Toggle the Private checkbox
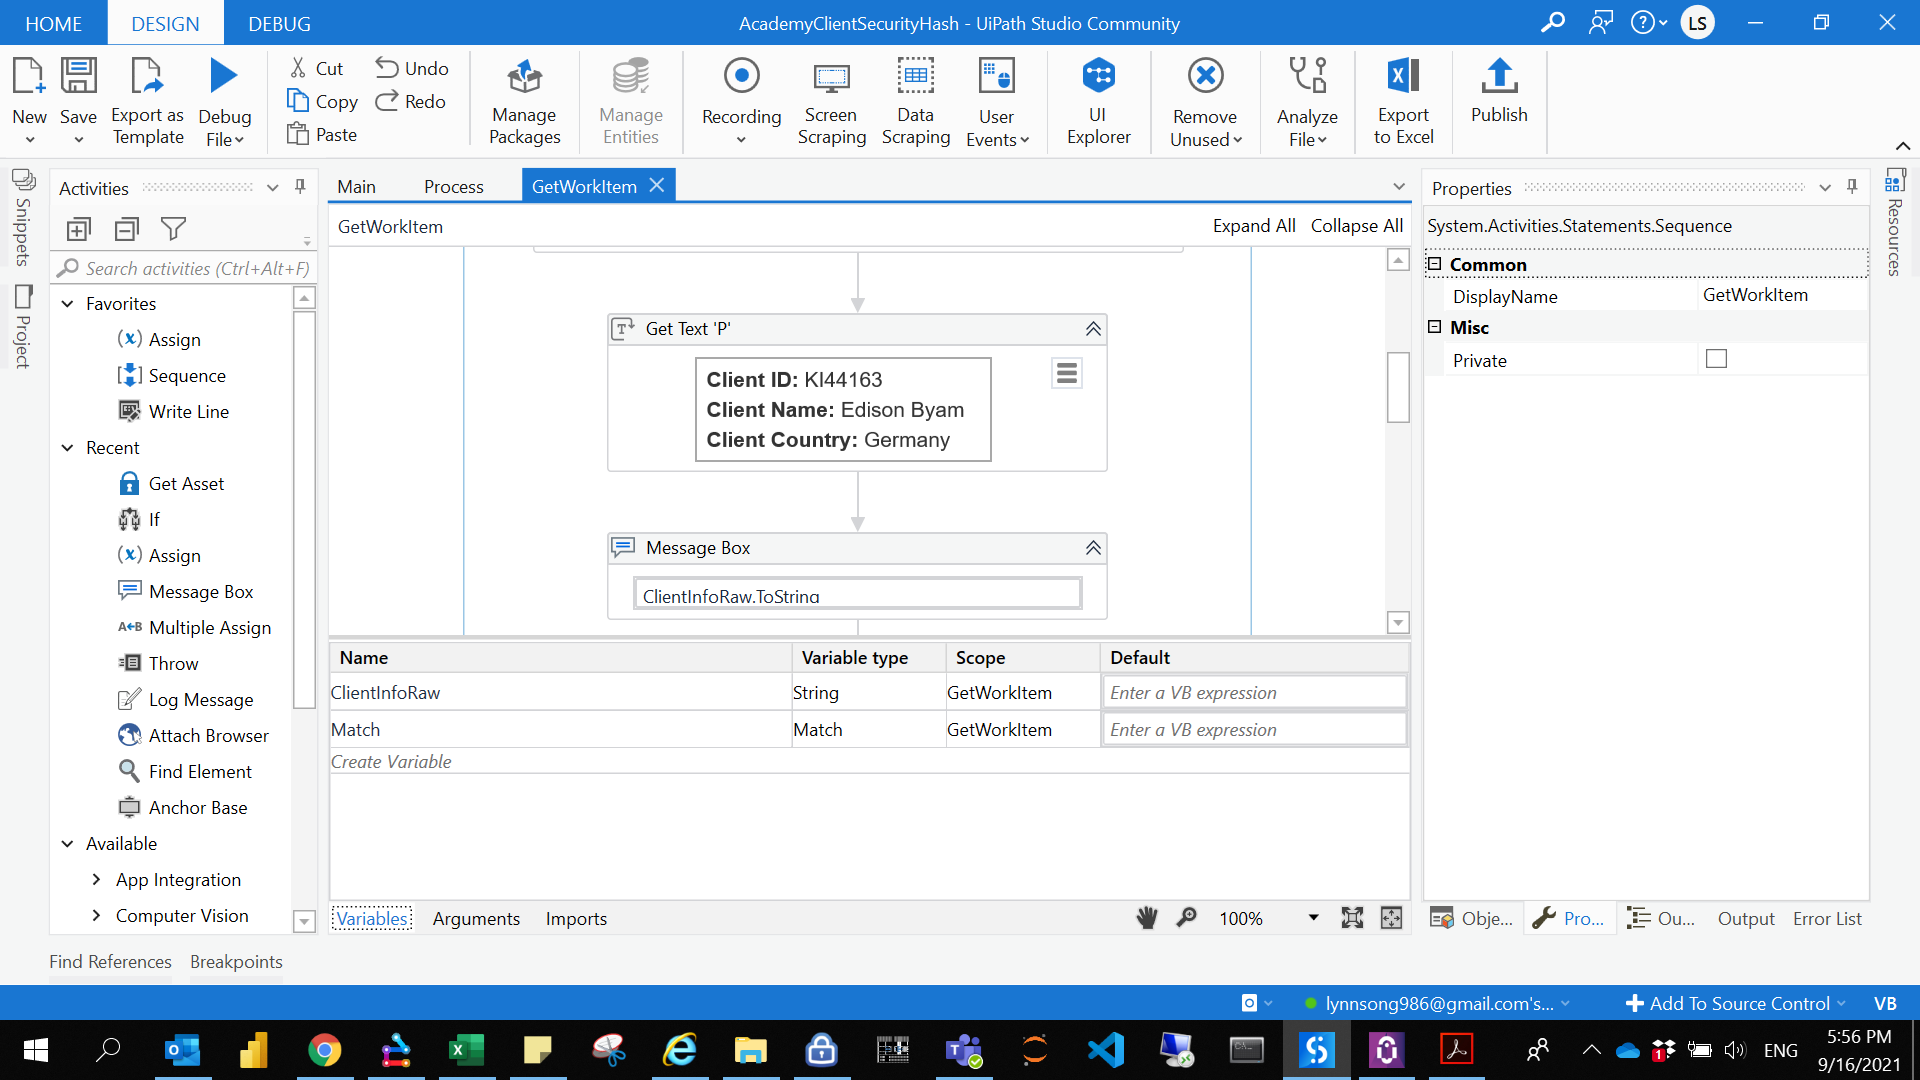 [x=1716, y=359]
